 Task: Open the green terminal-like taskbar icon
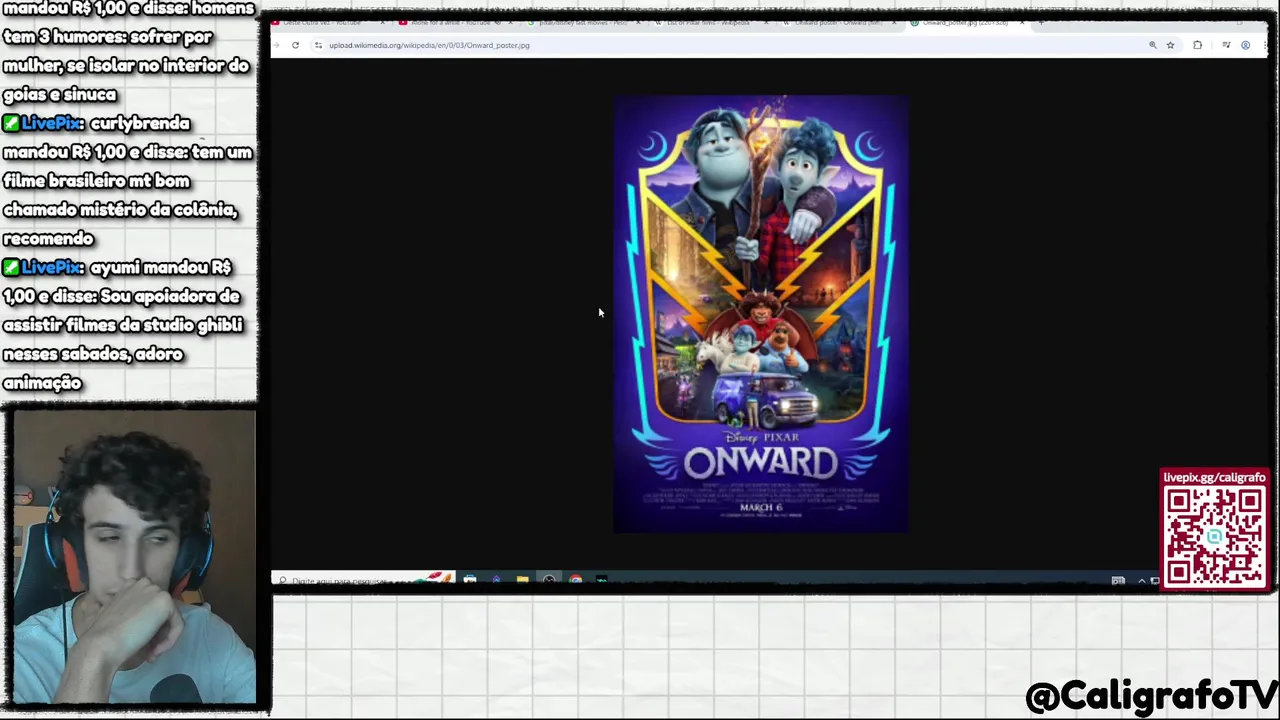click(x=601, y=580)
